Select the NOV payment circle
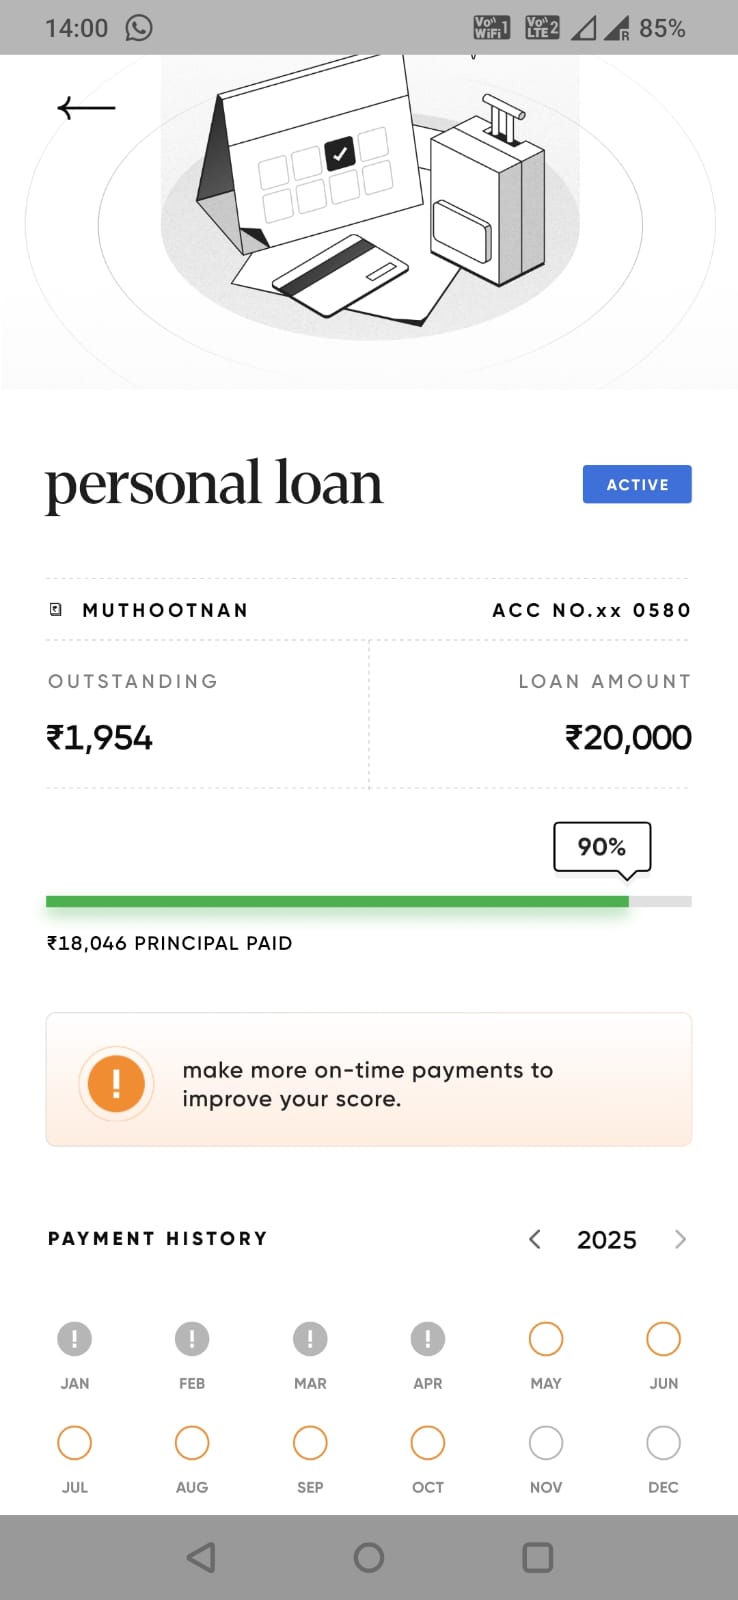Image resolution: width=738 pixels, height=1600 pixels. (546, 1442)
